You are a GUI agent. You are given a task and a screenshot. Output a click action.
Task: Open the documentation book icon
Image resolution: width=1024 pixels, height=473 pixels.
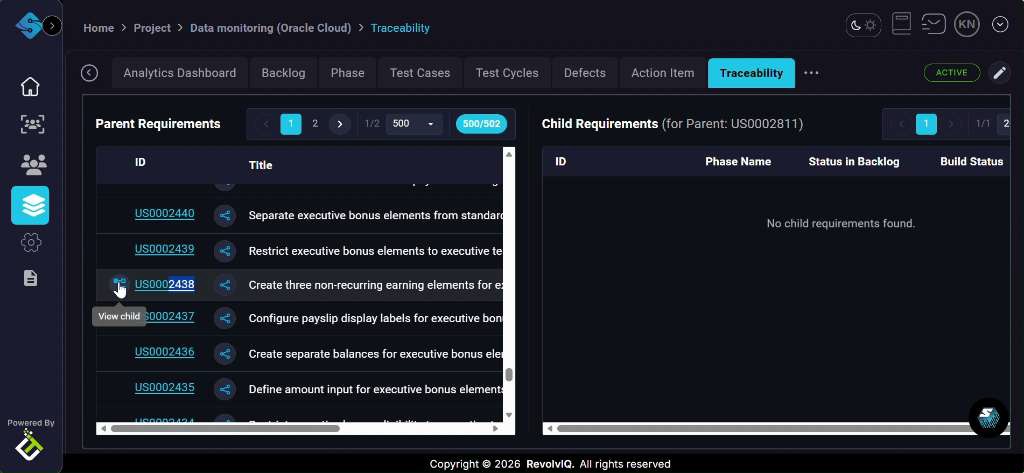coord(901,25)
